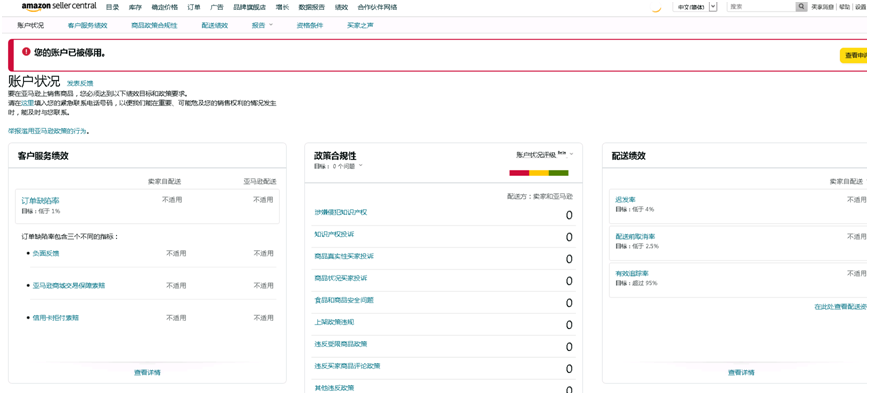Click the 这里 link for emergency contact
869x395 pixels.
tap(28, 103)
